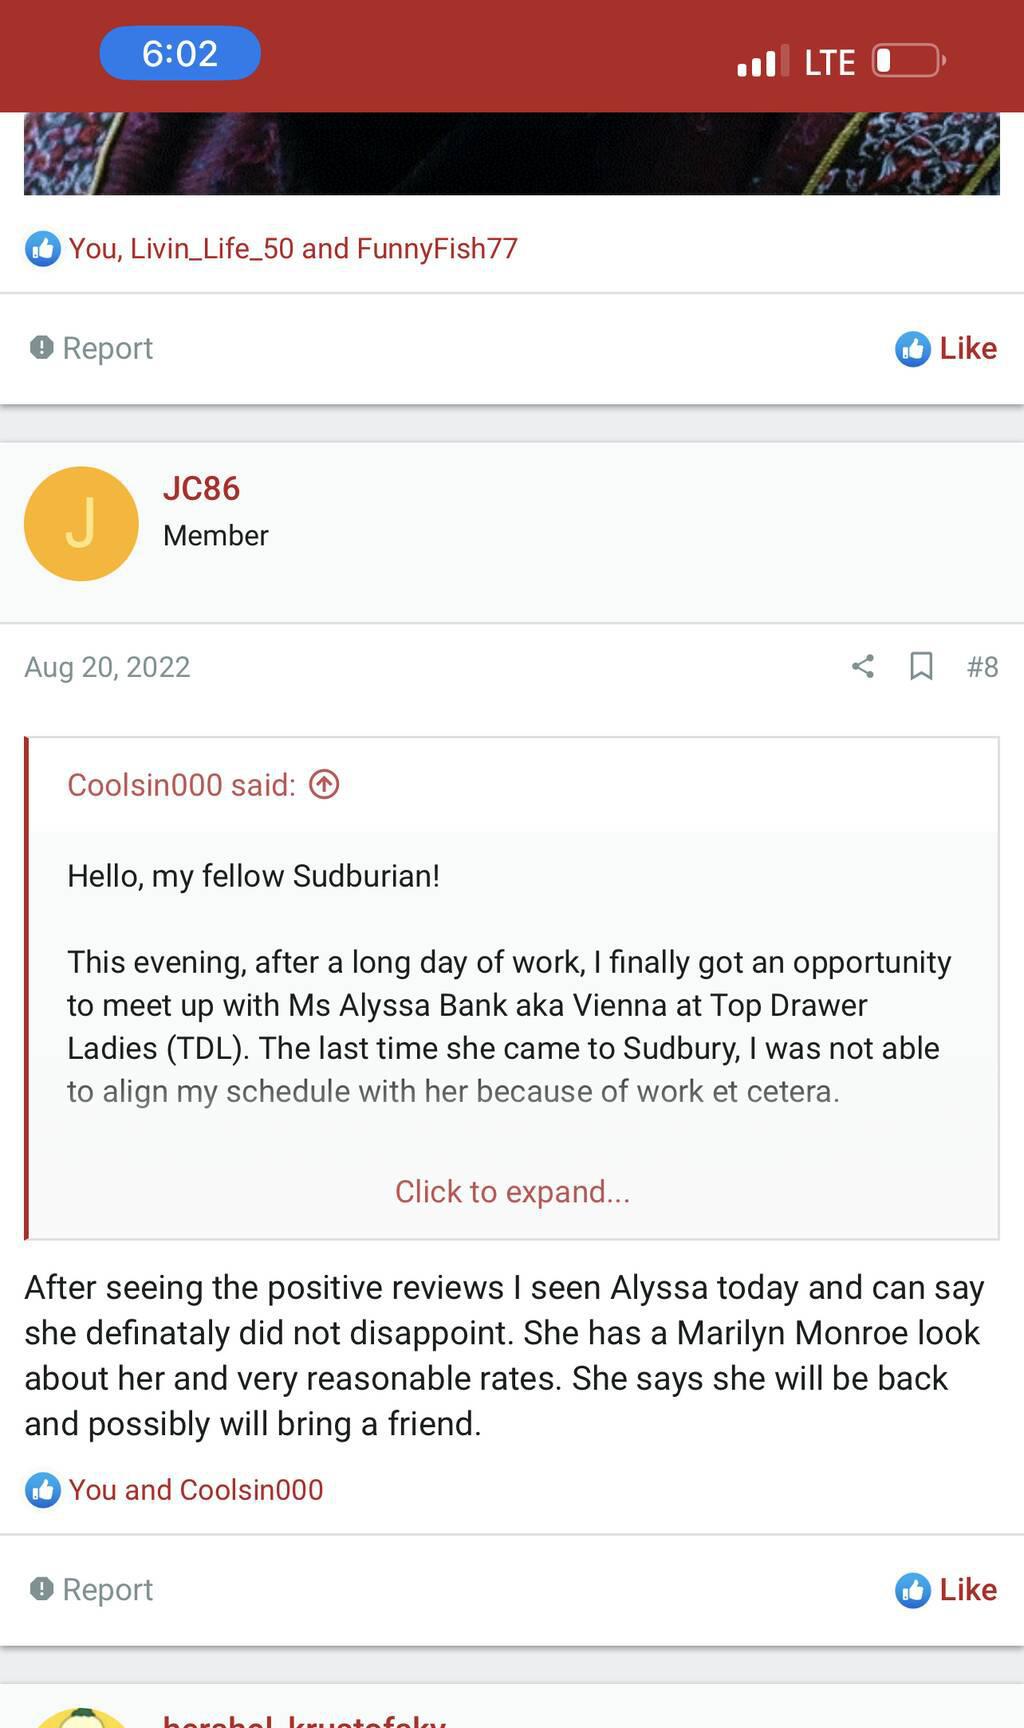Viewport: 1024px width, 1728px height.
Task: Click the thumbs-up reaction icon beside "You and Coolsin000"
Action: [x=43, y=1490]
